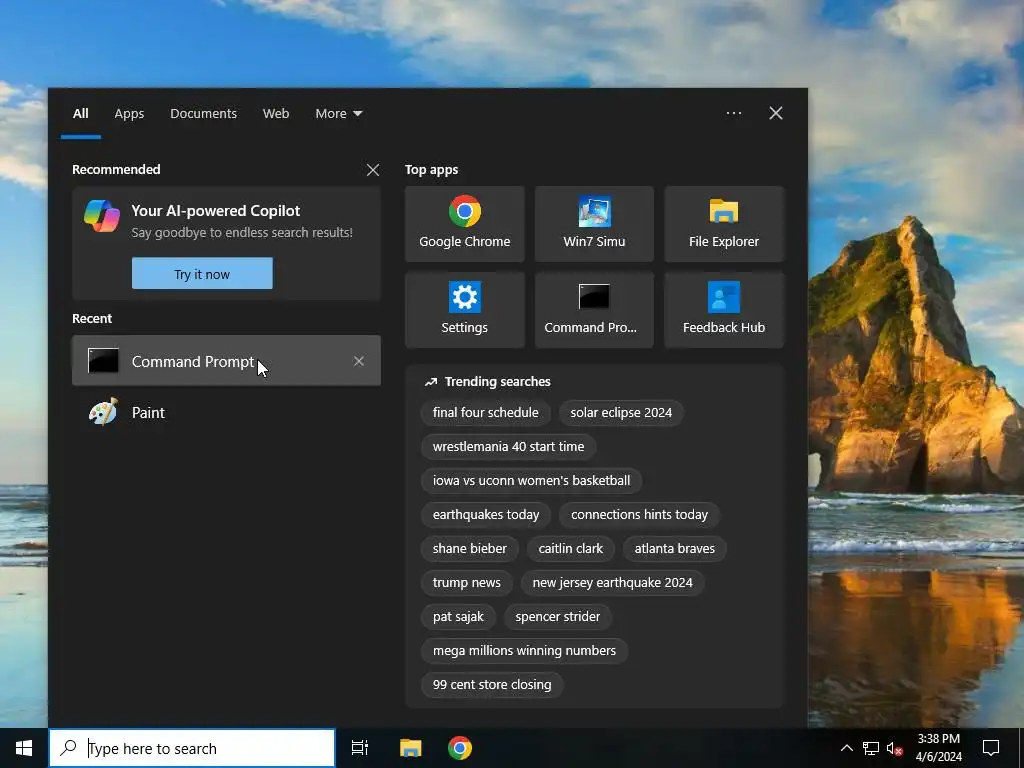The height and width of the screenshot is (768, 1024).
Task: Select 'iowa vs uconn women's basketball' chip
Action: coord(532,481)
